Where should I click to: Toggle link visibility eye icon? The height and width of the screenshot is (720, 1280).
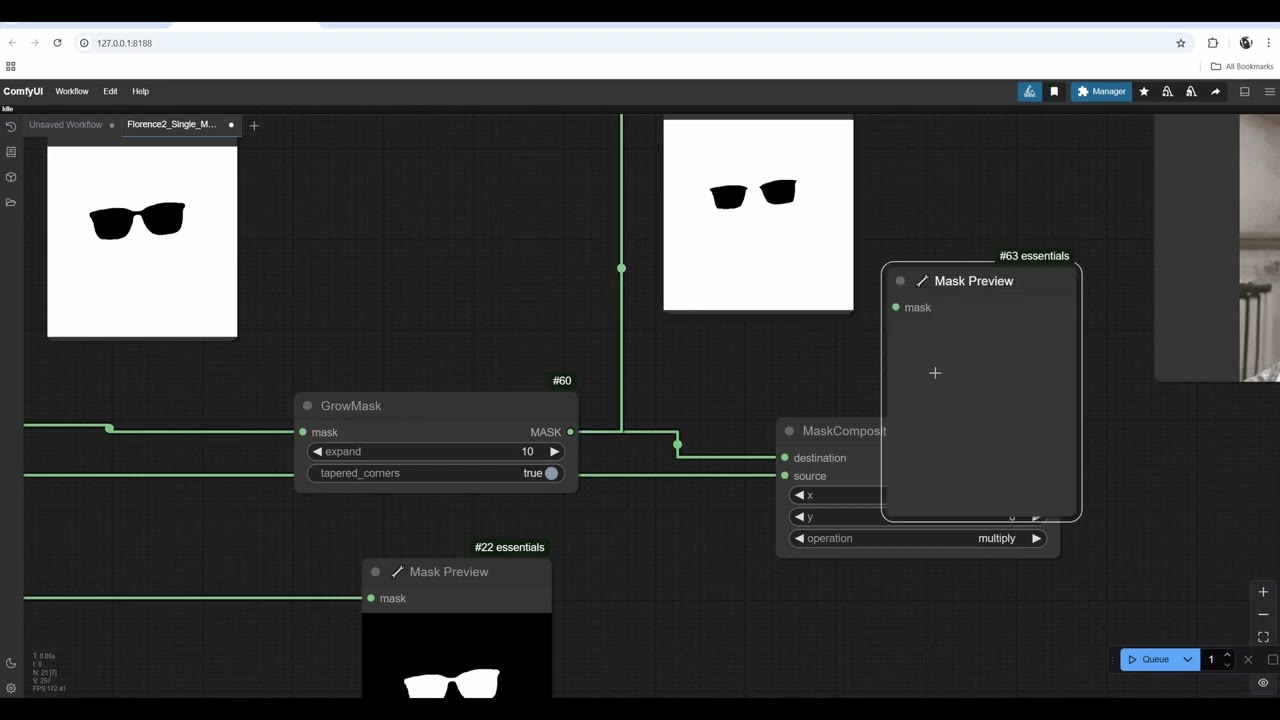[x=1263, y=683]
